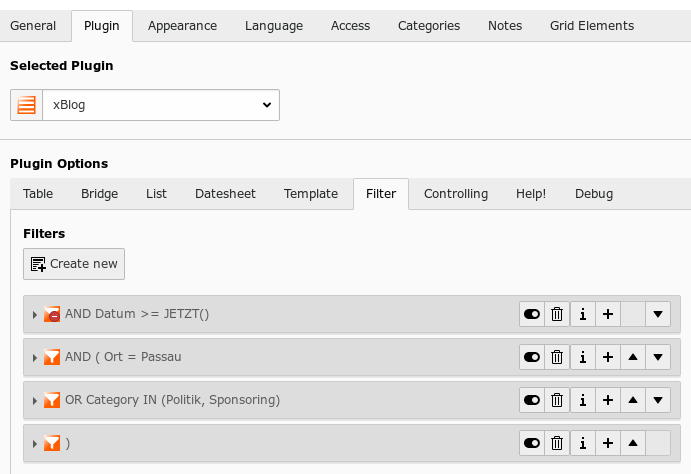Viewport: 691px width, 474px height.
Task: Toggle visibility of the Ort = Passau filter
Action: pos(532,357)
